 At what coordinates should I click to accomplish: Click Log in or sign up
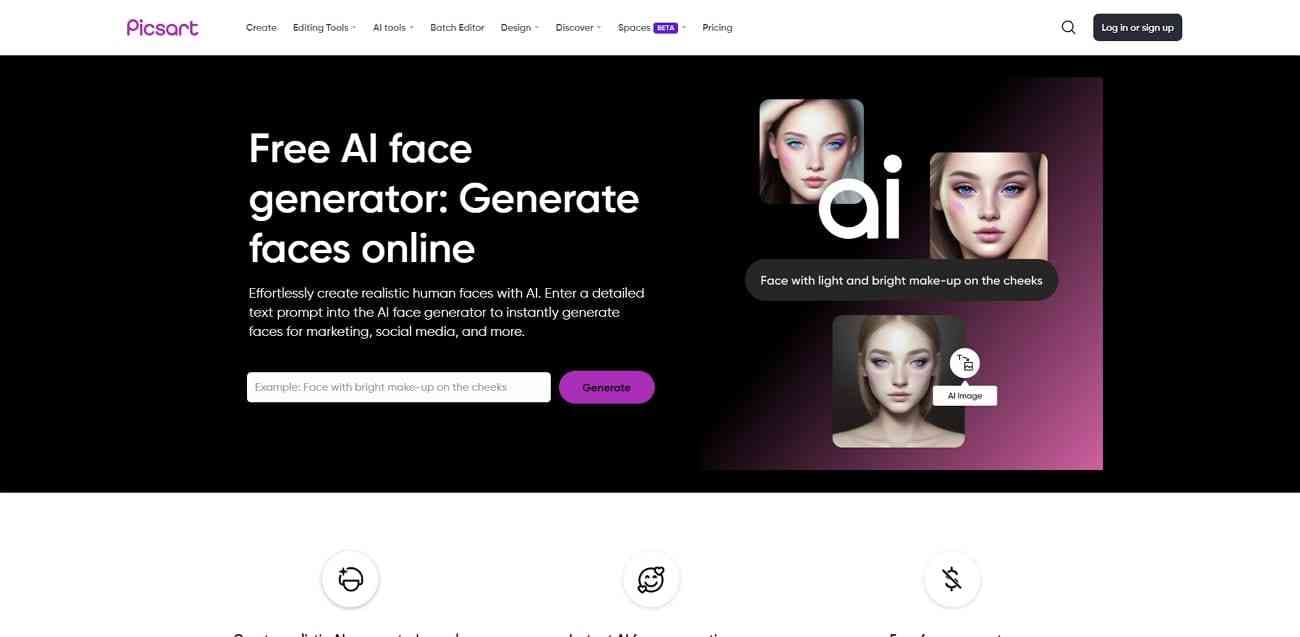pyautogui.click(x=1137, y=28)
